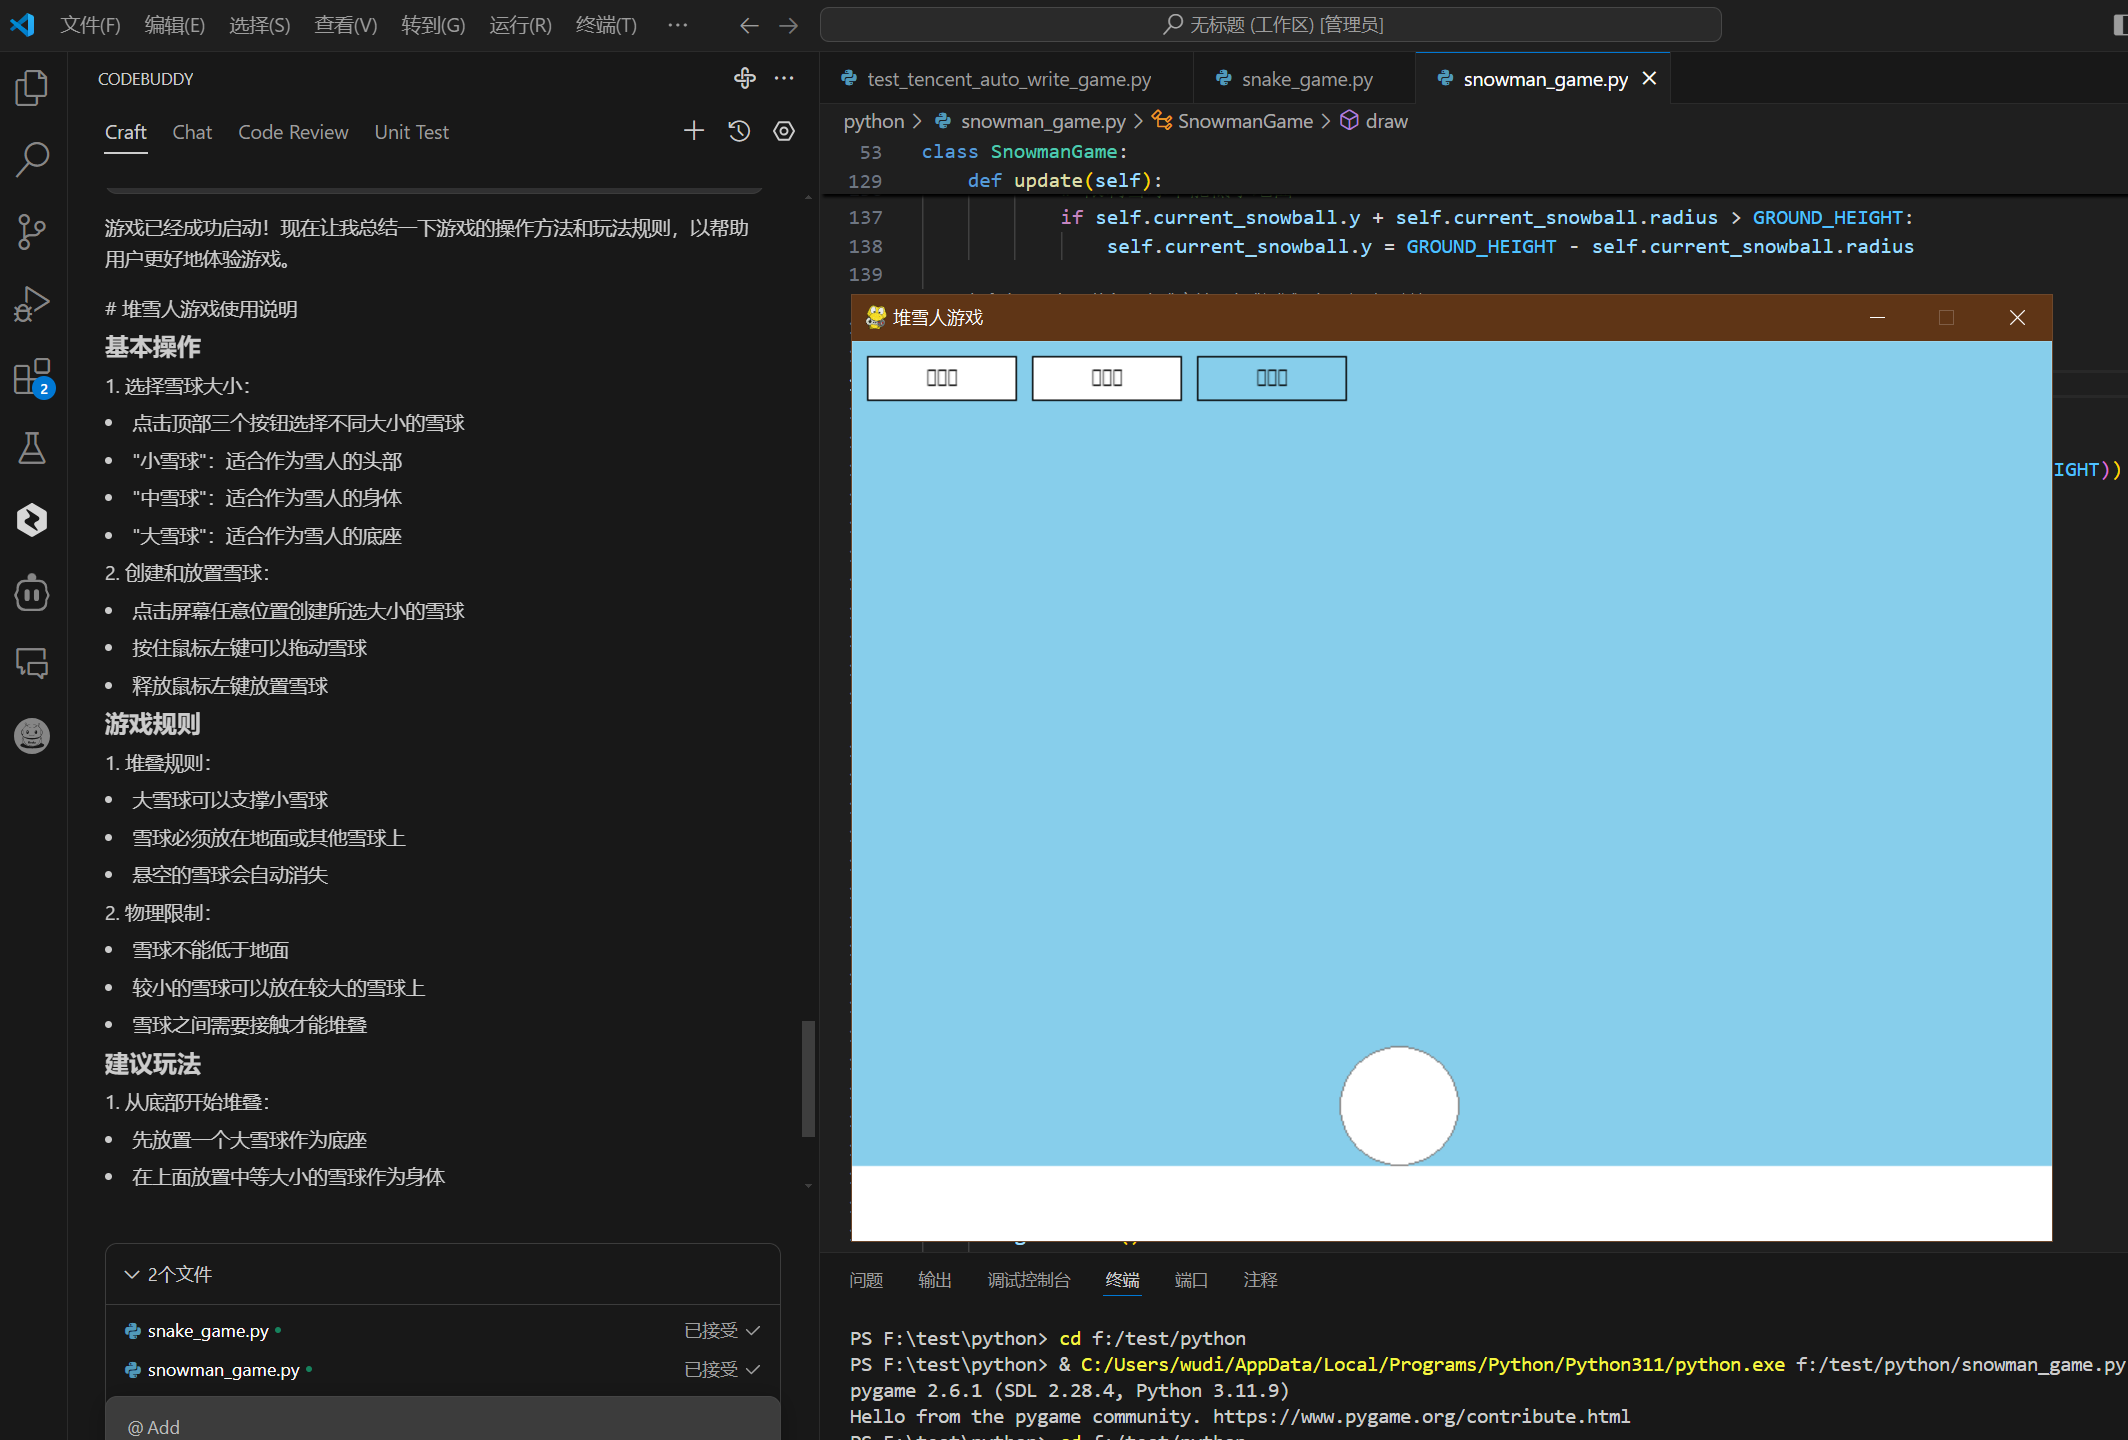Select the middle snowball size button
The image size is (2128, 1440).
click(1106, 378)
